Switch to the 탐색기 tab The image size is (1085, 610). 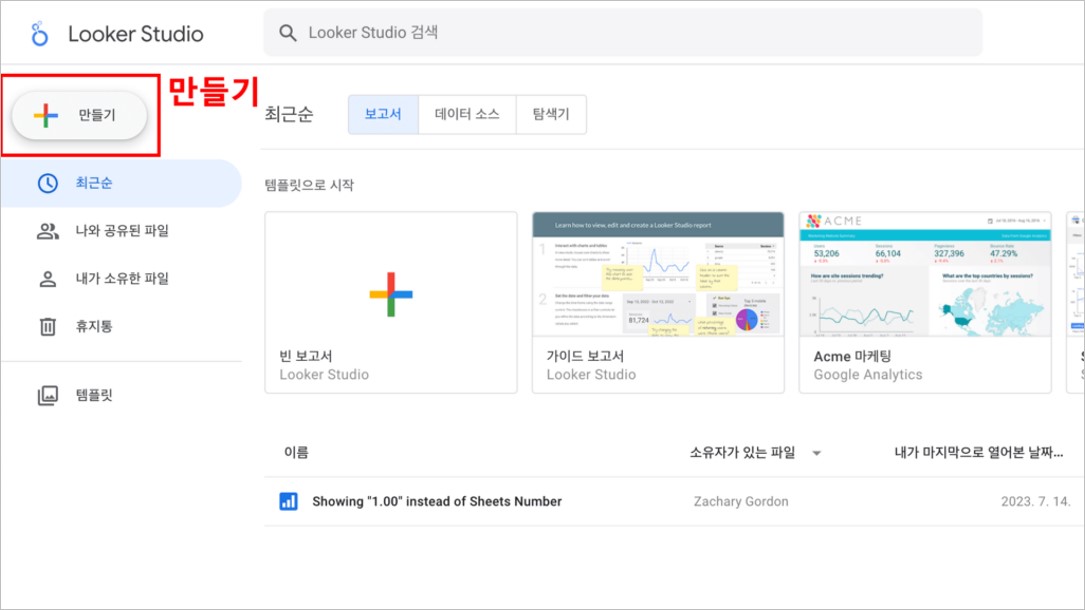coord(551,114)
